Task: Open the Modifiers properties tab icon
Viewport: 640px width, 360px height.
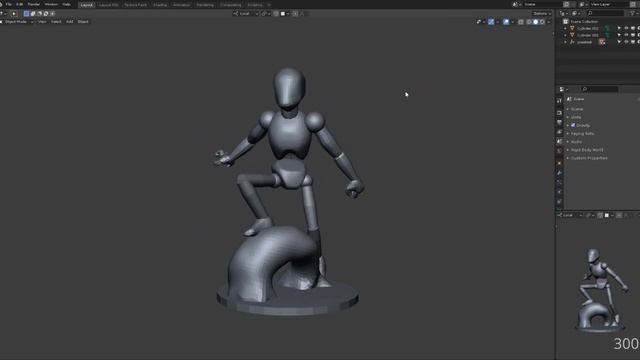Action: pyautogui.click(x=559, y=173)
